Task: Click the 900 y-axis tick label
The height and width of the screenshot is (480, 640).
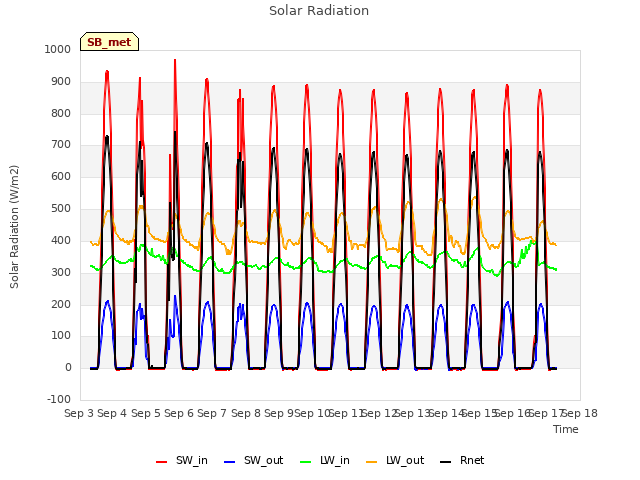Action: pos(61,81)
